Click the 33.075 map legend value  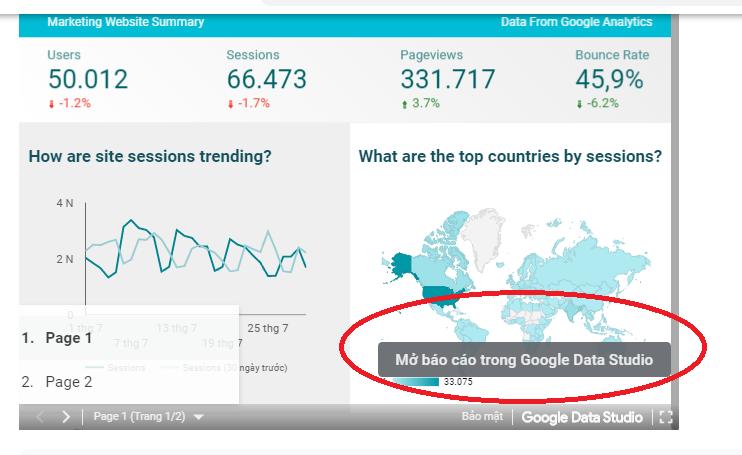pos(458,382)
